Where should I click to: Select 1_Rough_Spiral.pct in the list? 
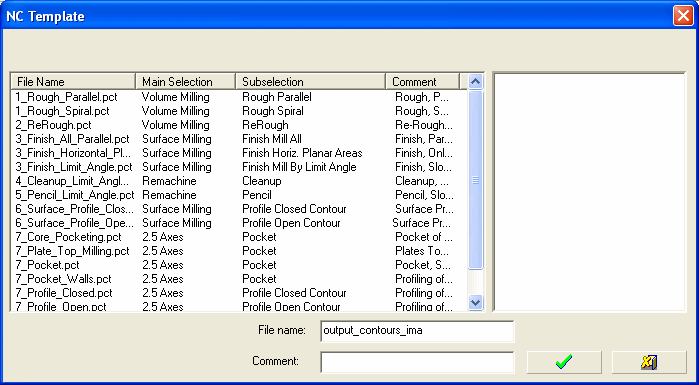[x=239, y=111]
